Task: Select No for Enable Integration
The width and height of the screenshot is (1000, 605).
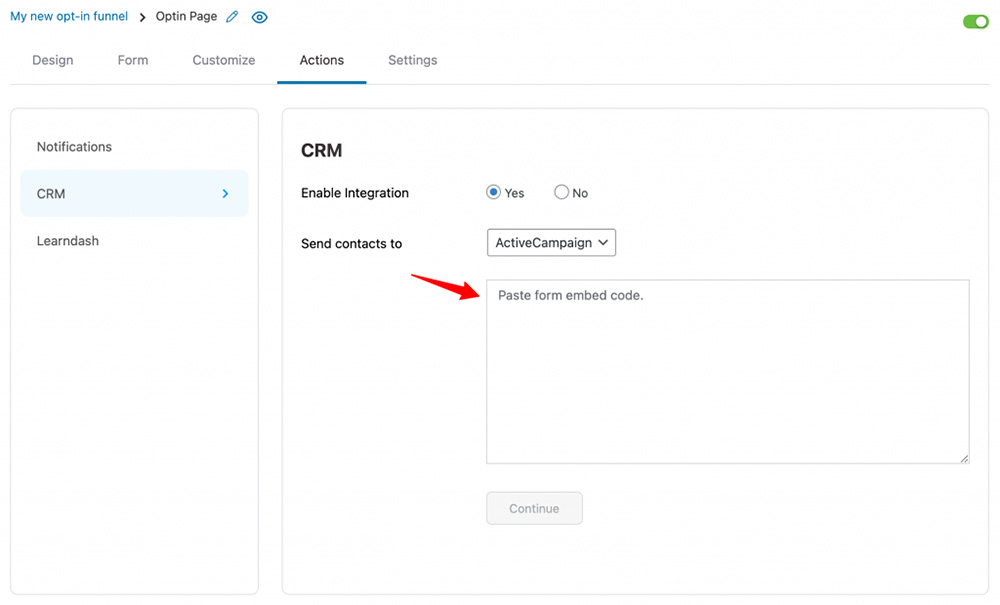Action: click(x=561, y=192)
